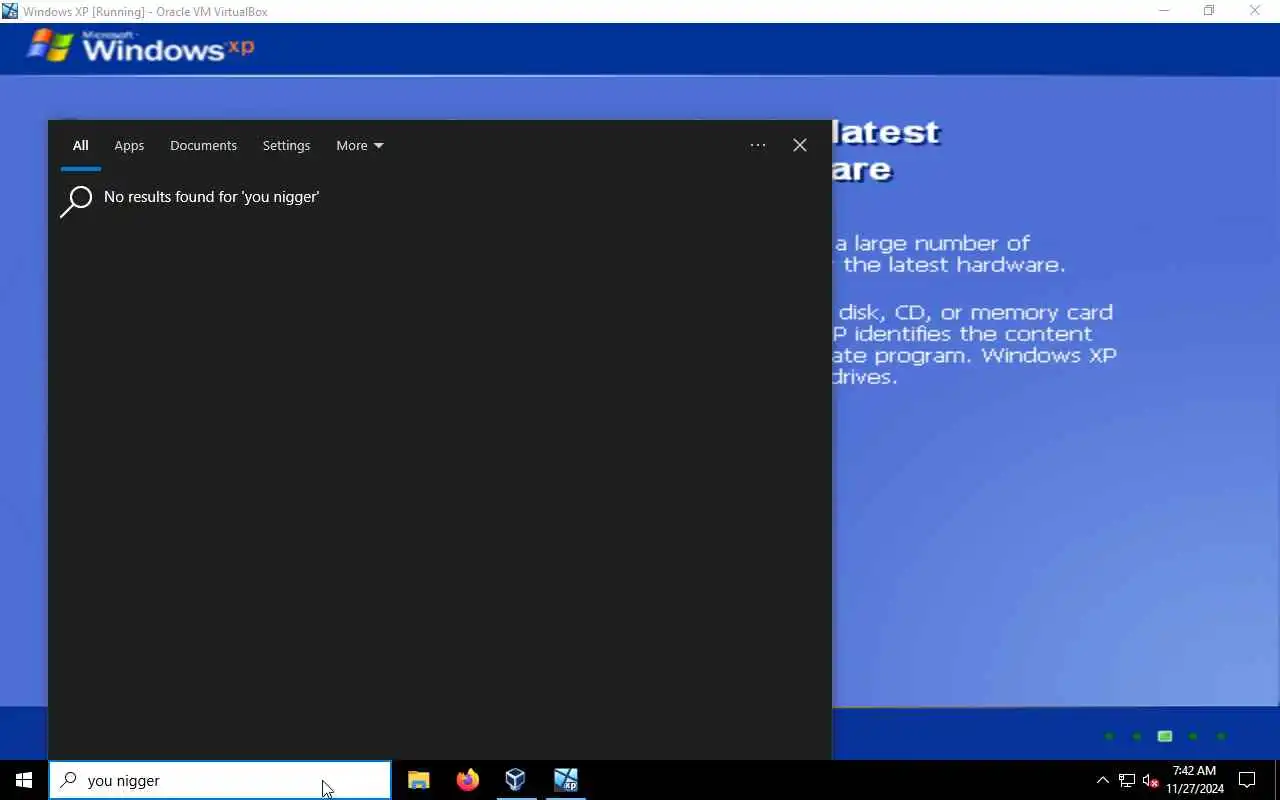Open the Action Center notifications icon

1247,780
